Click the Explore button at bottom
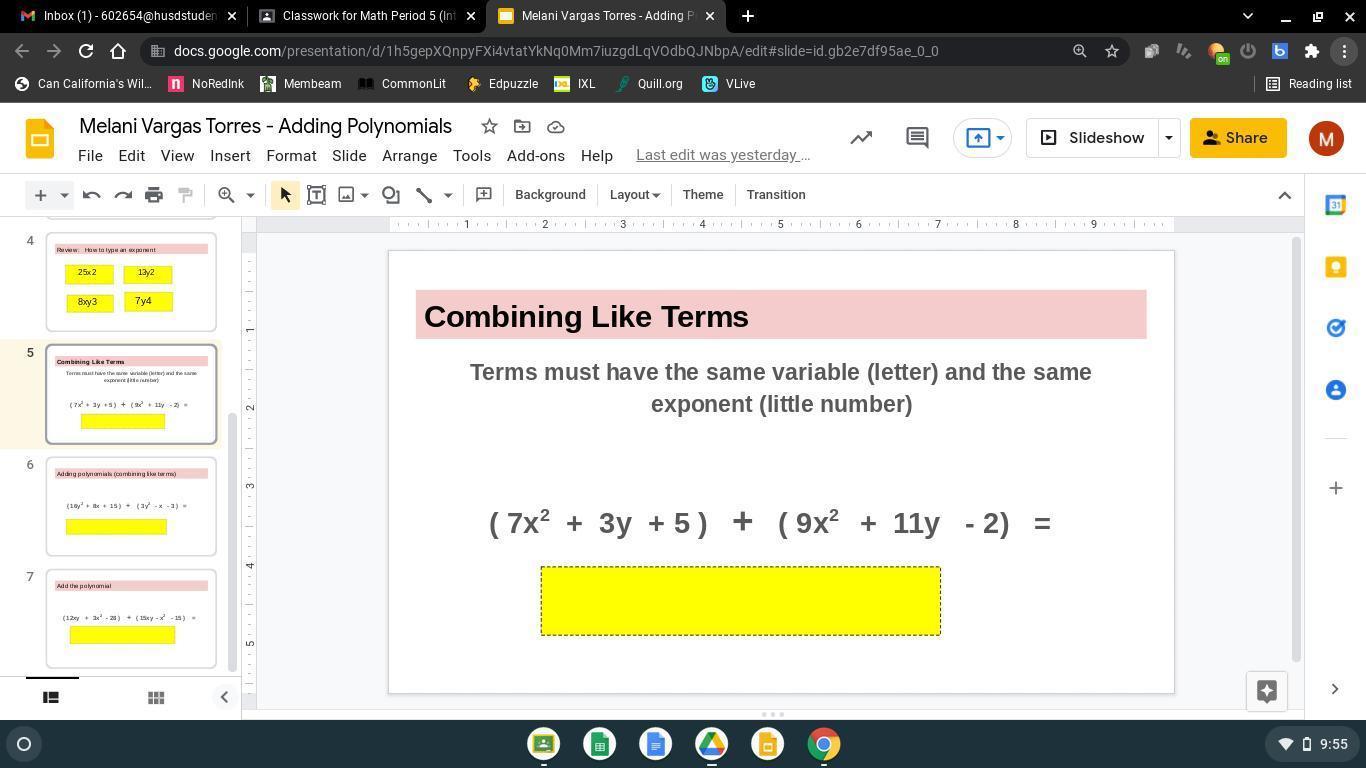Screen dimensions: 1366x768 tap(1267, 691)
